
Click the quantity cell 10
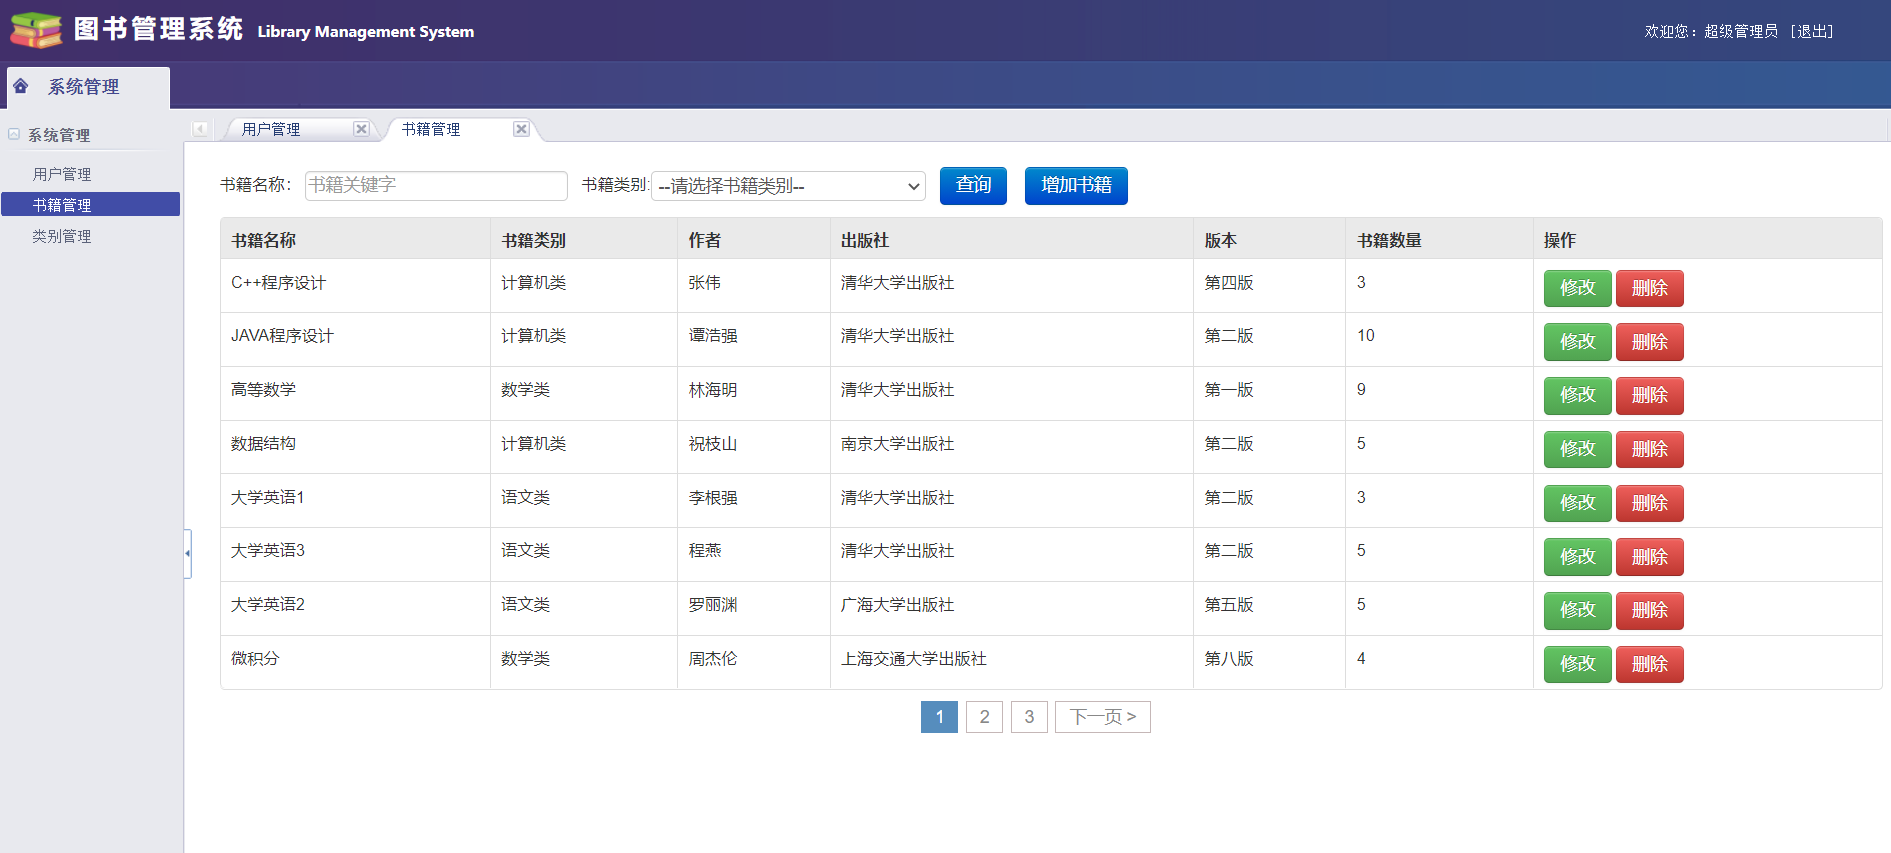(x=1366, y=336)
